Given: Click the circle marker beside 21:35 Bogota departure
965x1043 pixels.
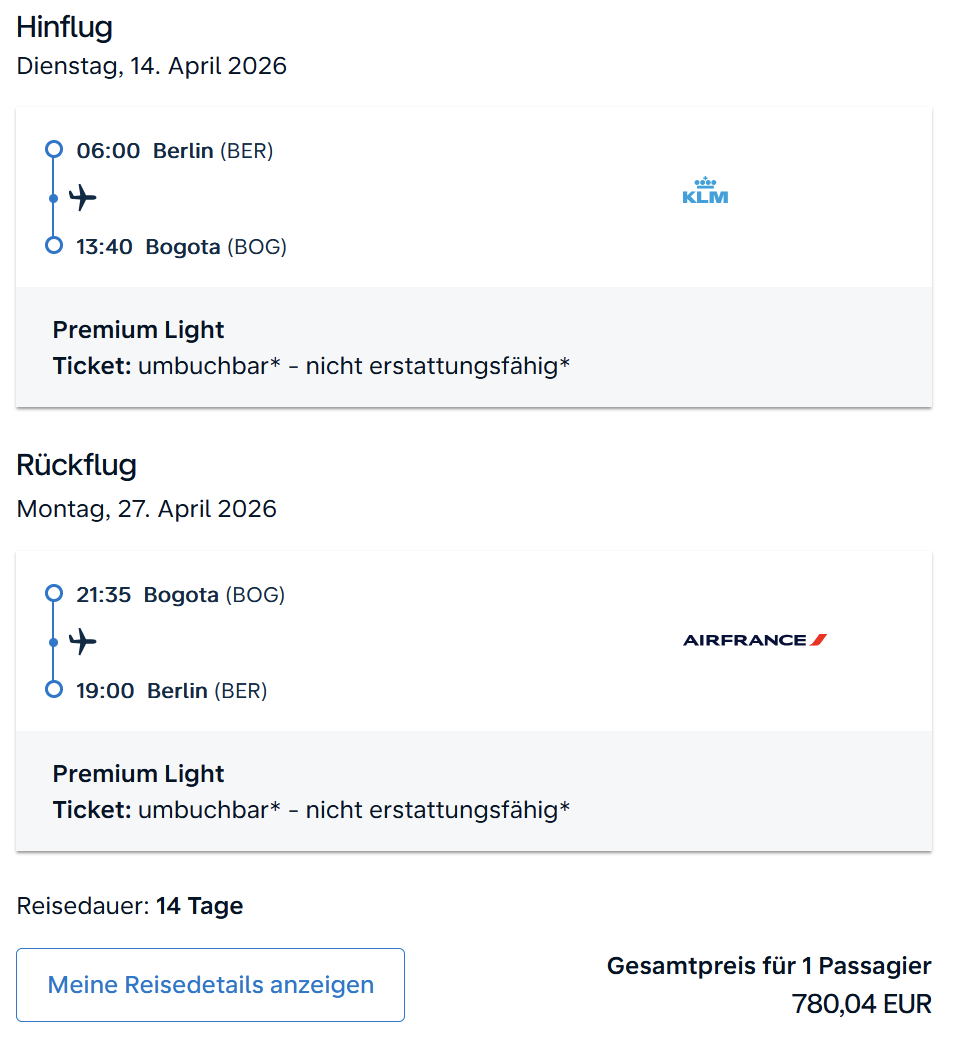Looking at the screenshot, I should tap(54, 594).
